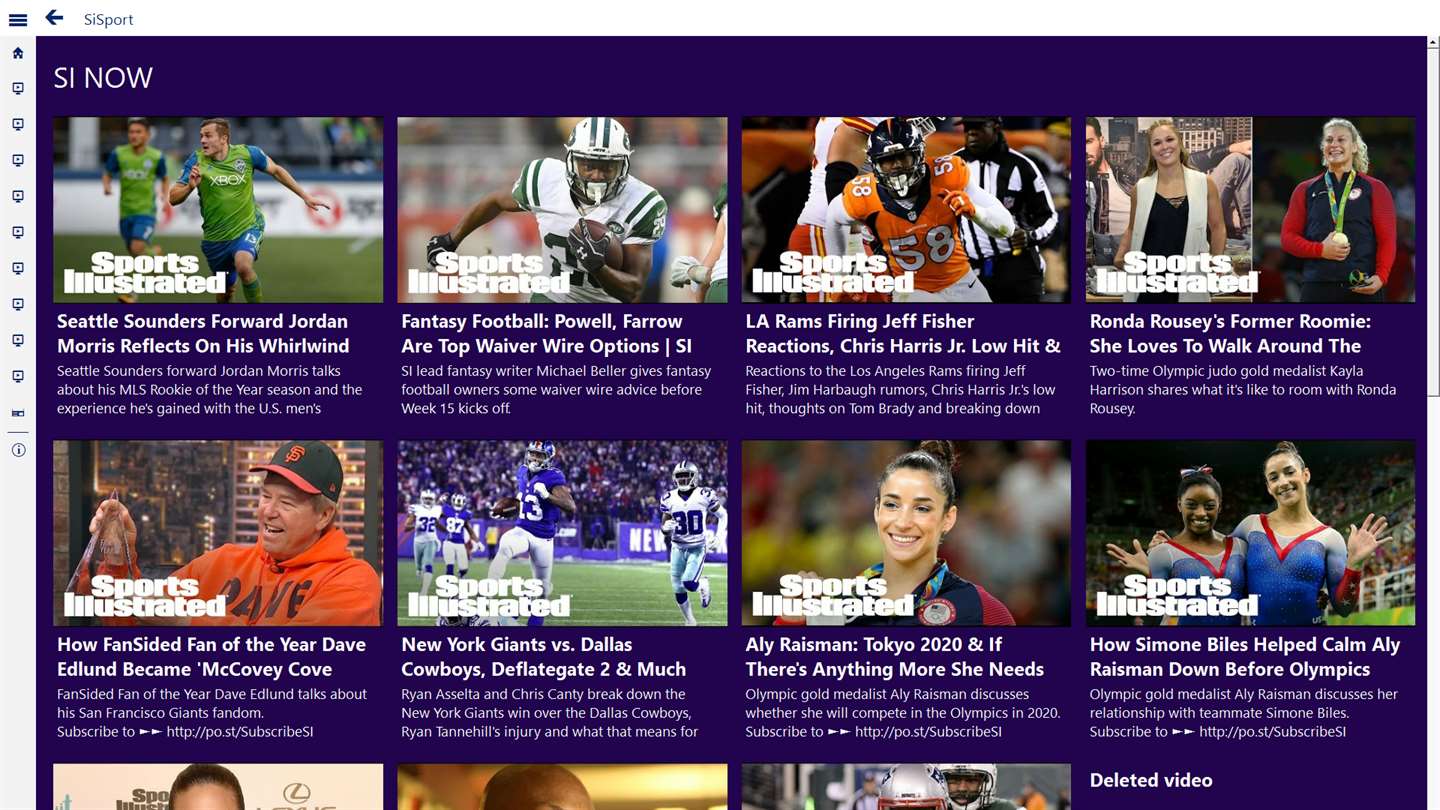Select the card-shaped icon above the sidebar divider
This screenshot has width=1440, height=810.
pyautogui.click(x=18, y=412)
